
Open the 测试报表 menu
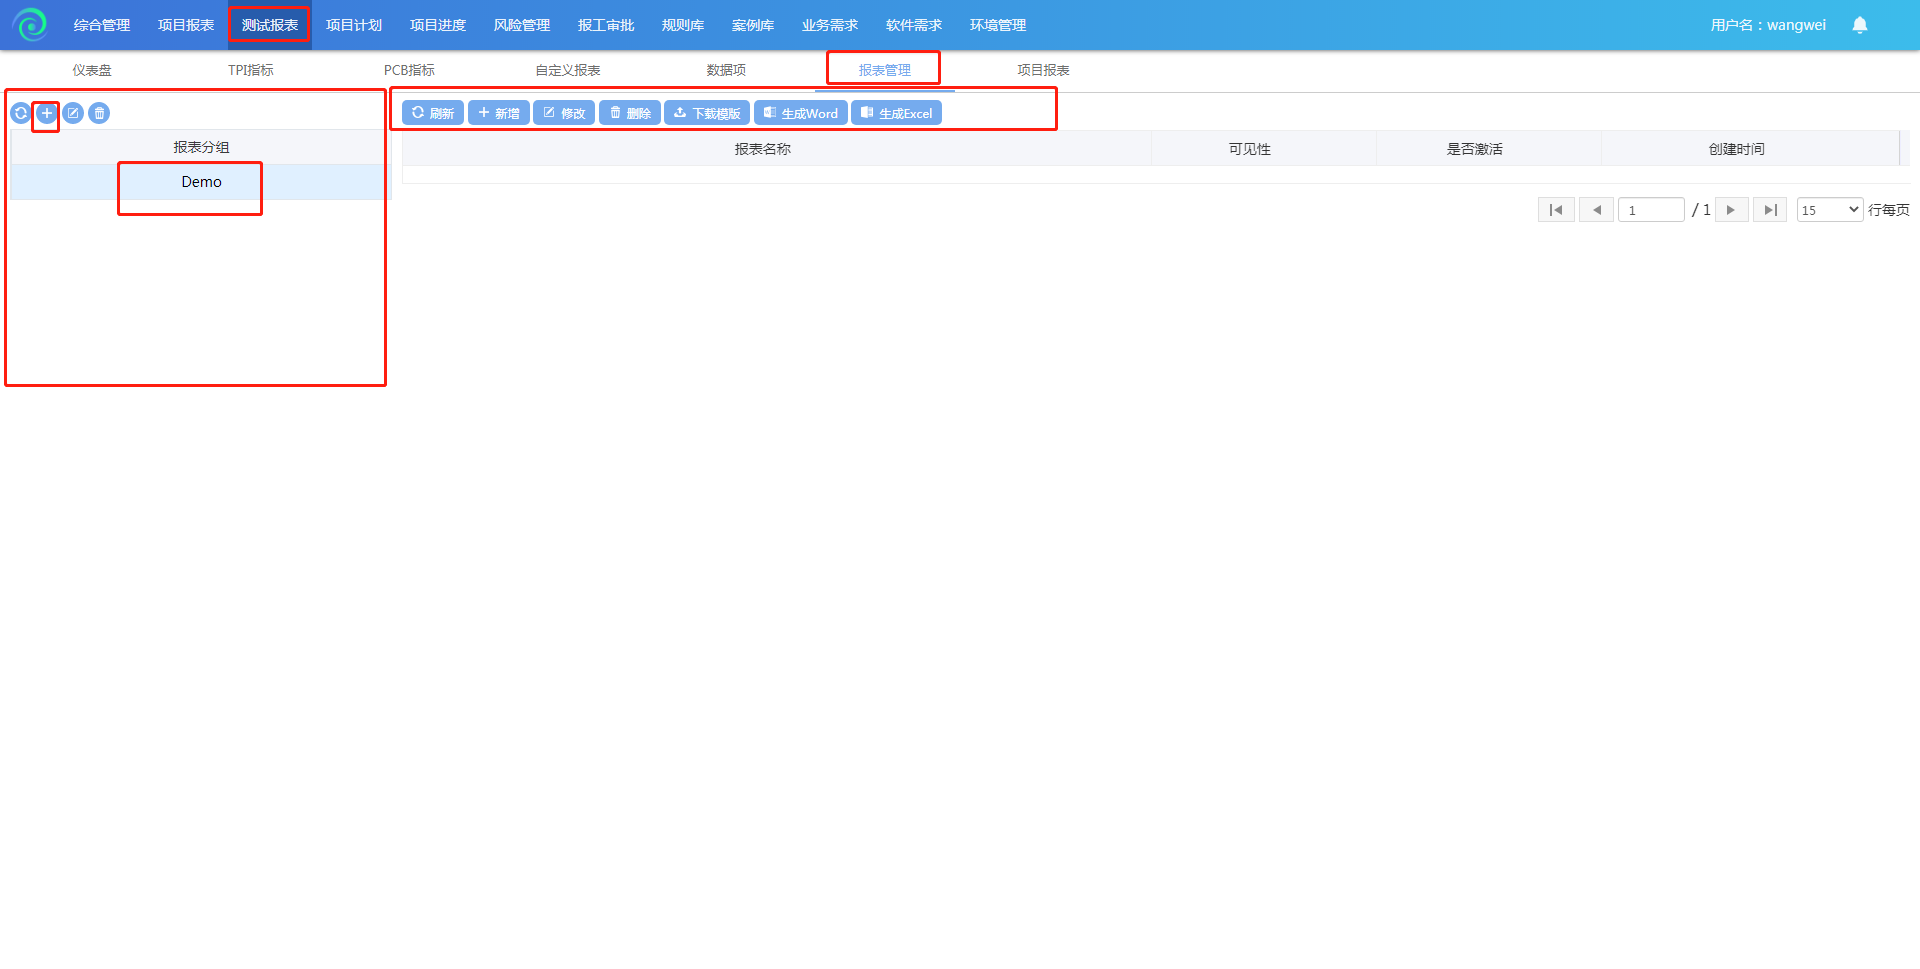point(270,25)
